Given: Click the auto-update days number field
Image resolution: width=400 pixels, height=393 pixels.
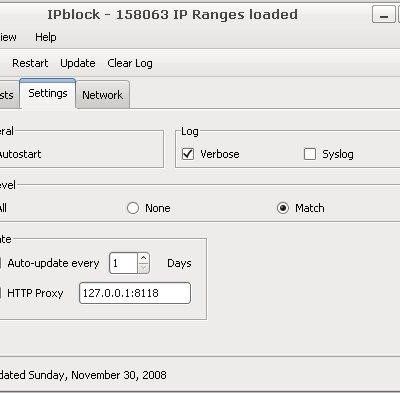Looking at the screenshot, I should coord(123,263).
